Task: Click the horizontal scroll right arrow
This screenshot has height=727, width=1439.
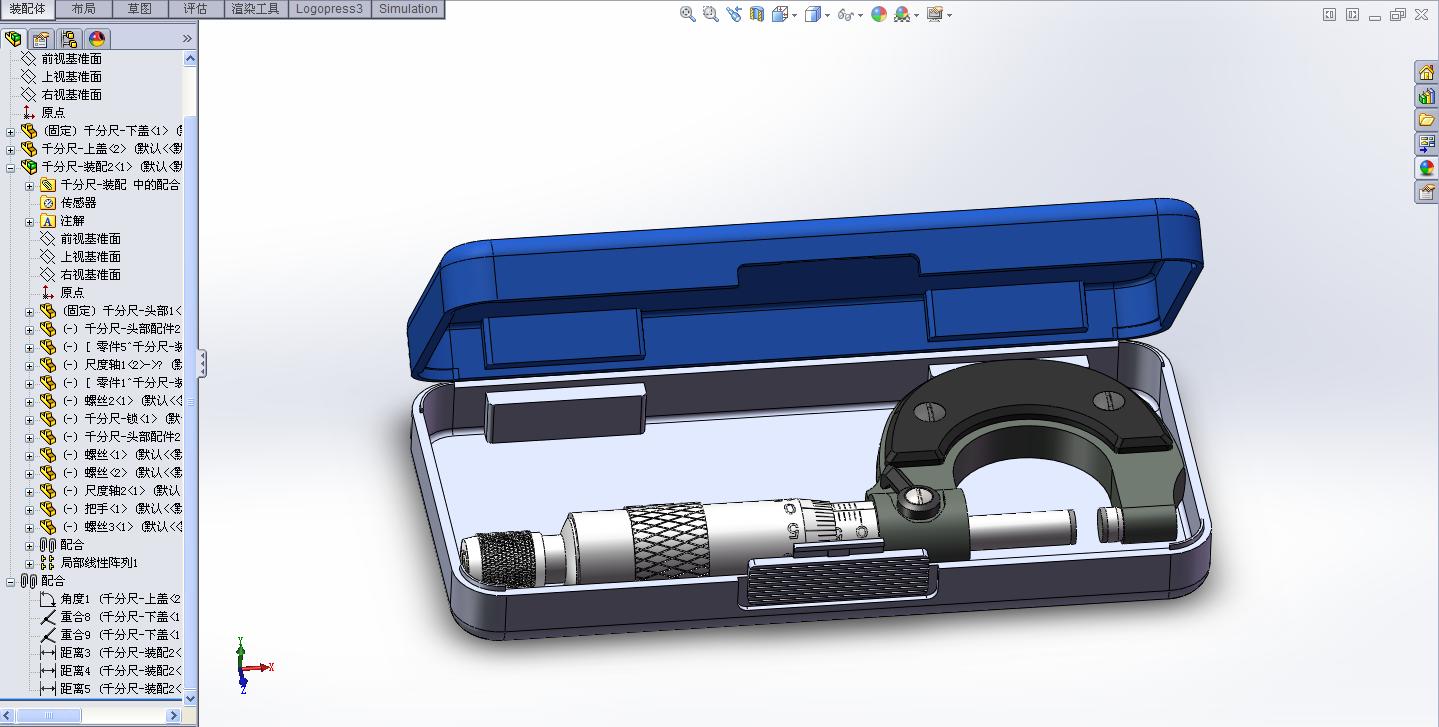Action: [x=173, y=715]
